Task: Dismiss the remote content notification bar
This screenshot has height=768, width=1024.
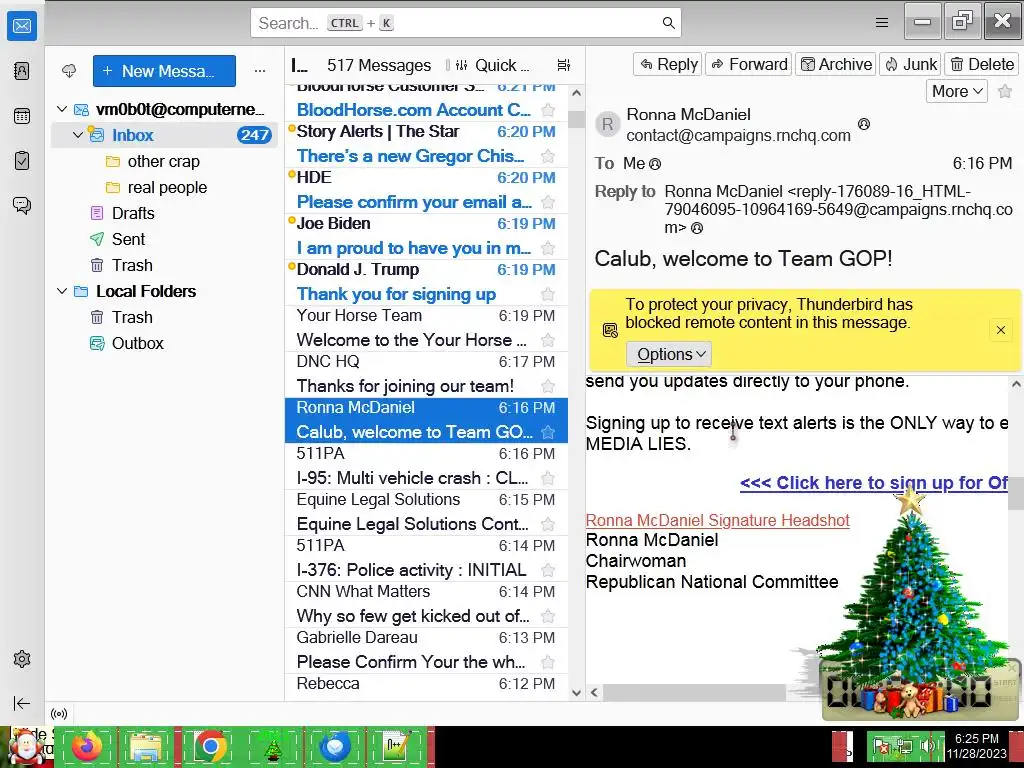Action: point(1000,330)
